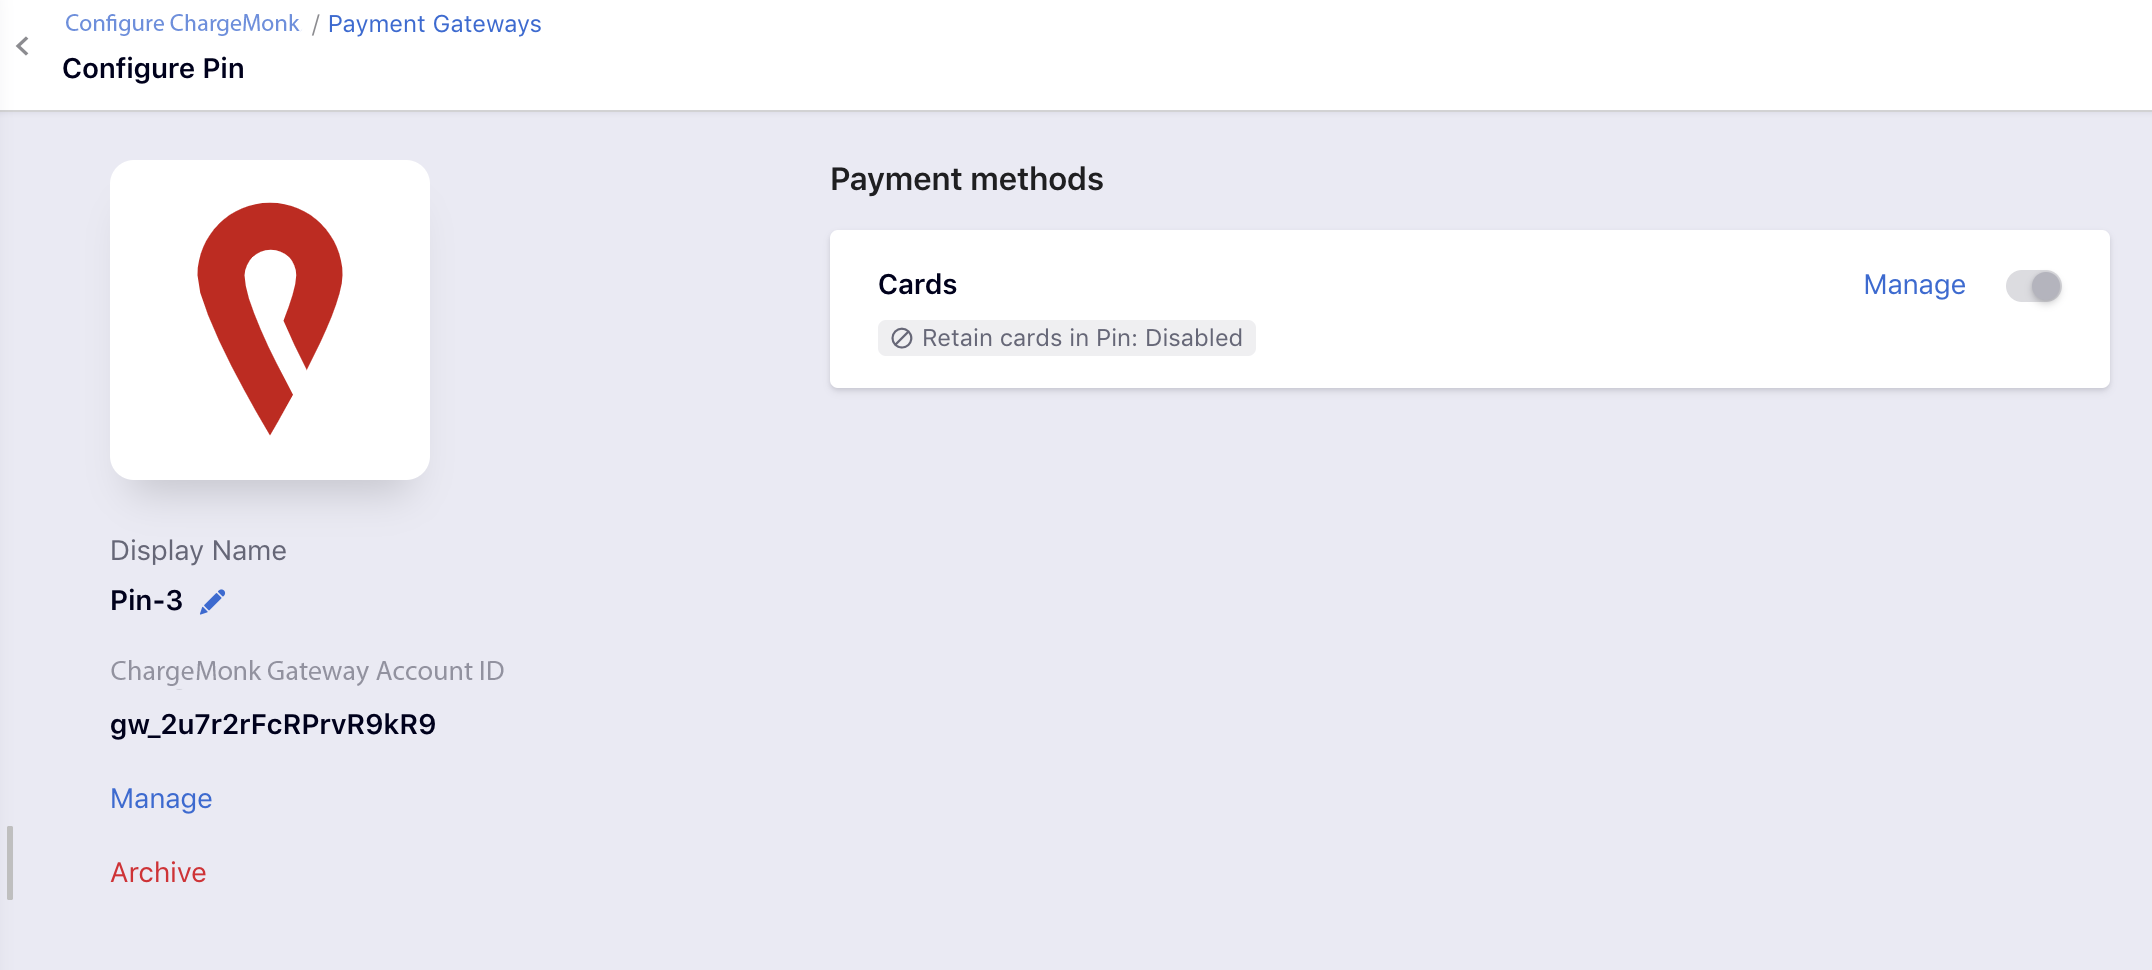Open Configure ChargeMonk breadcrumb link
Screen dimensions: 2152x970
[x=182, y=23]
